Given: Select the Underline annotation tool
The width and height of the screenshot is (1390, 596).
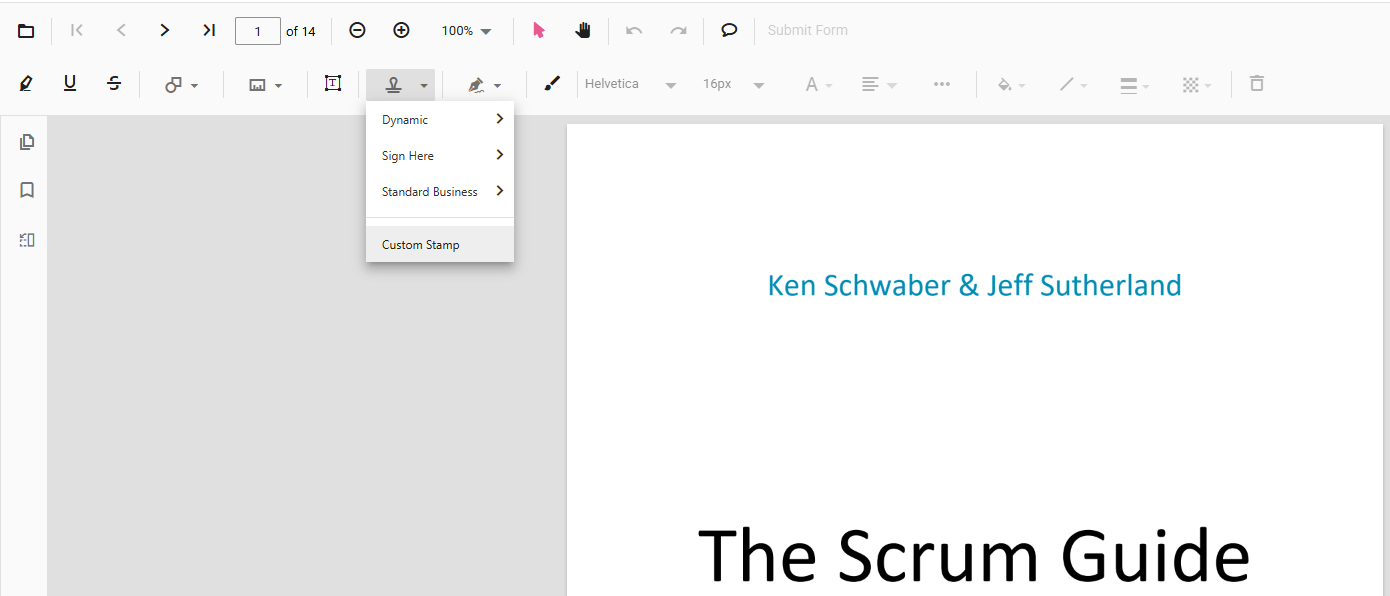Looking at the screenshot, I should [70, 84].
